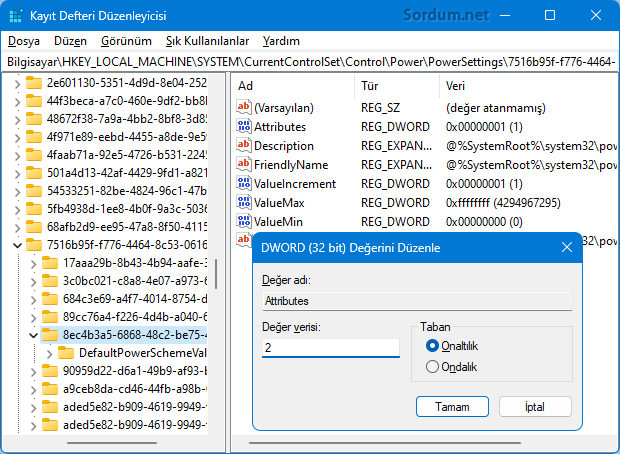
Task: Click folder icon of key 2e601130-5351-4d9d
Action: click(x=34, y=83)
